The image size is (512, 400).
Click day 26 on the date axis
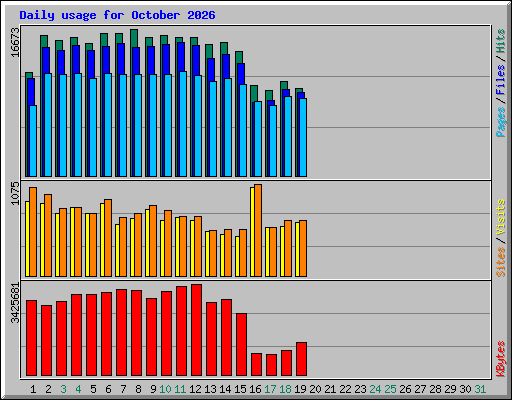405,389
